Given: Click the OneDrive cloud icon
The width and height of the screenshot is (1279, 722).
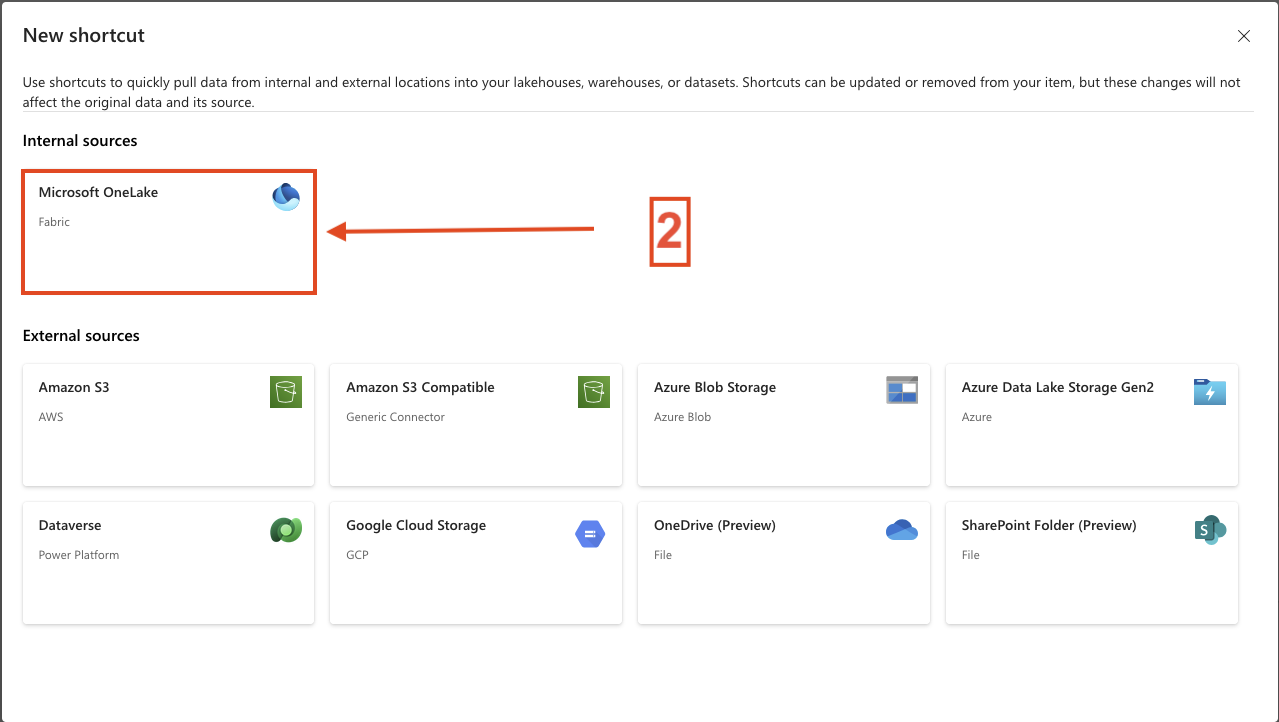Looking at the screenshot, I should click(x=902, y=530).
